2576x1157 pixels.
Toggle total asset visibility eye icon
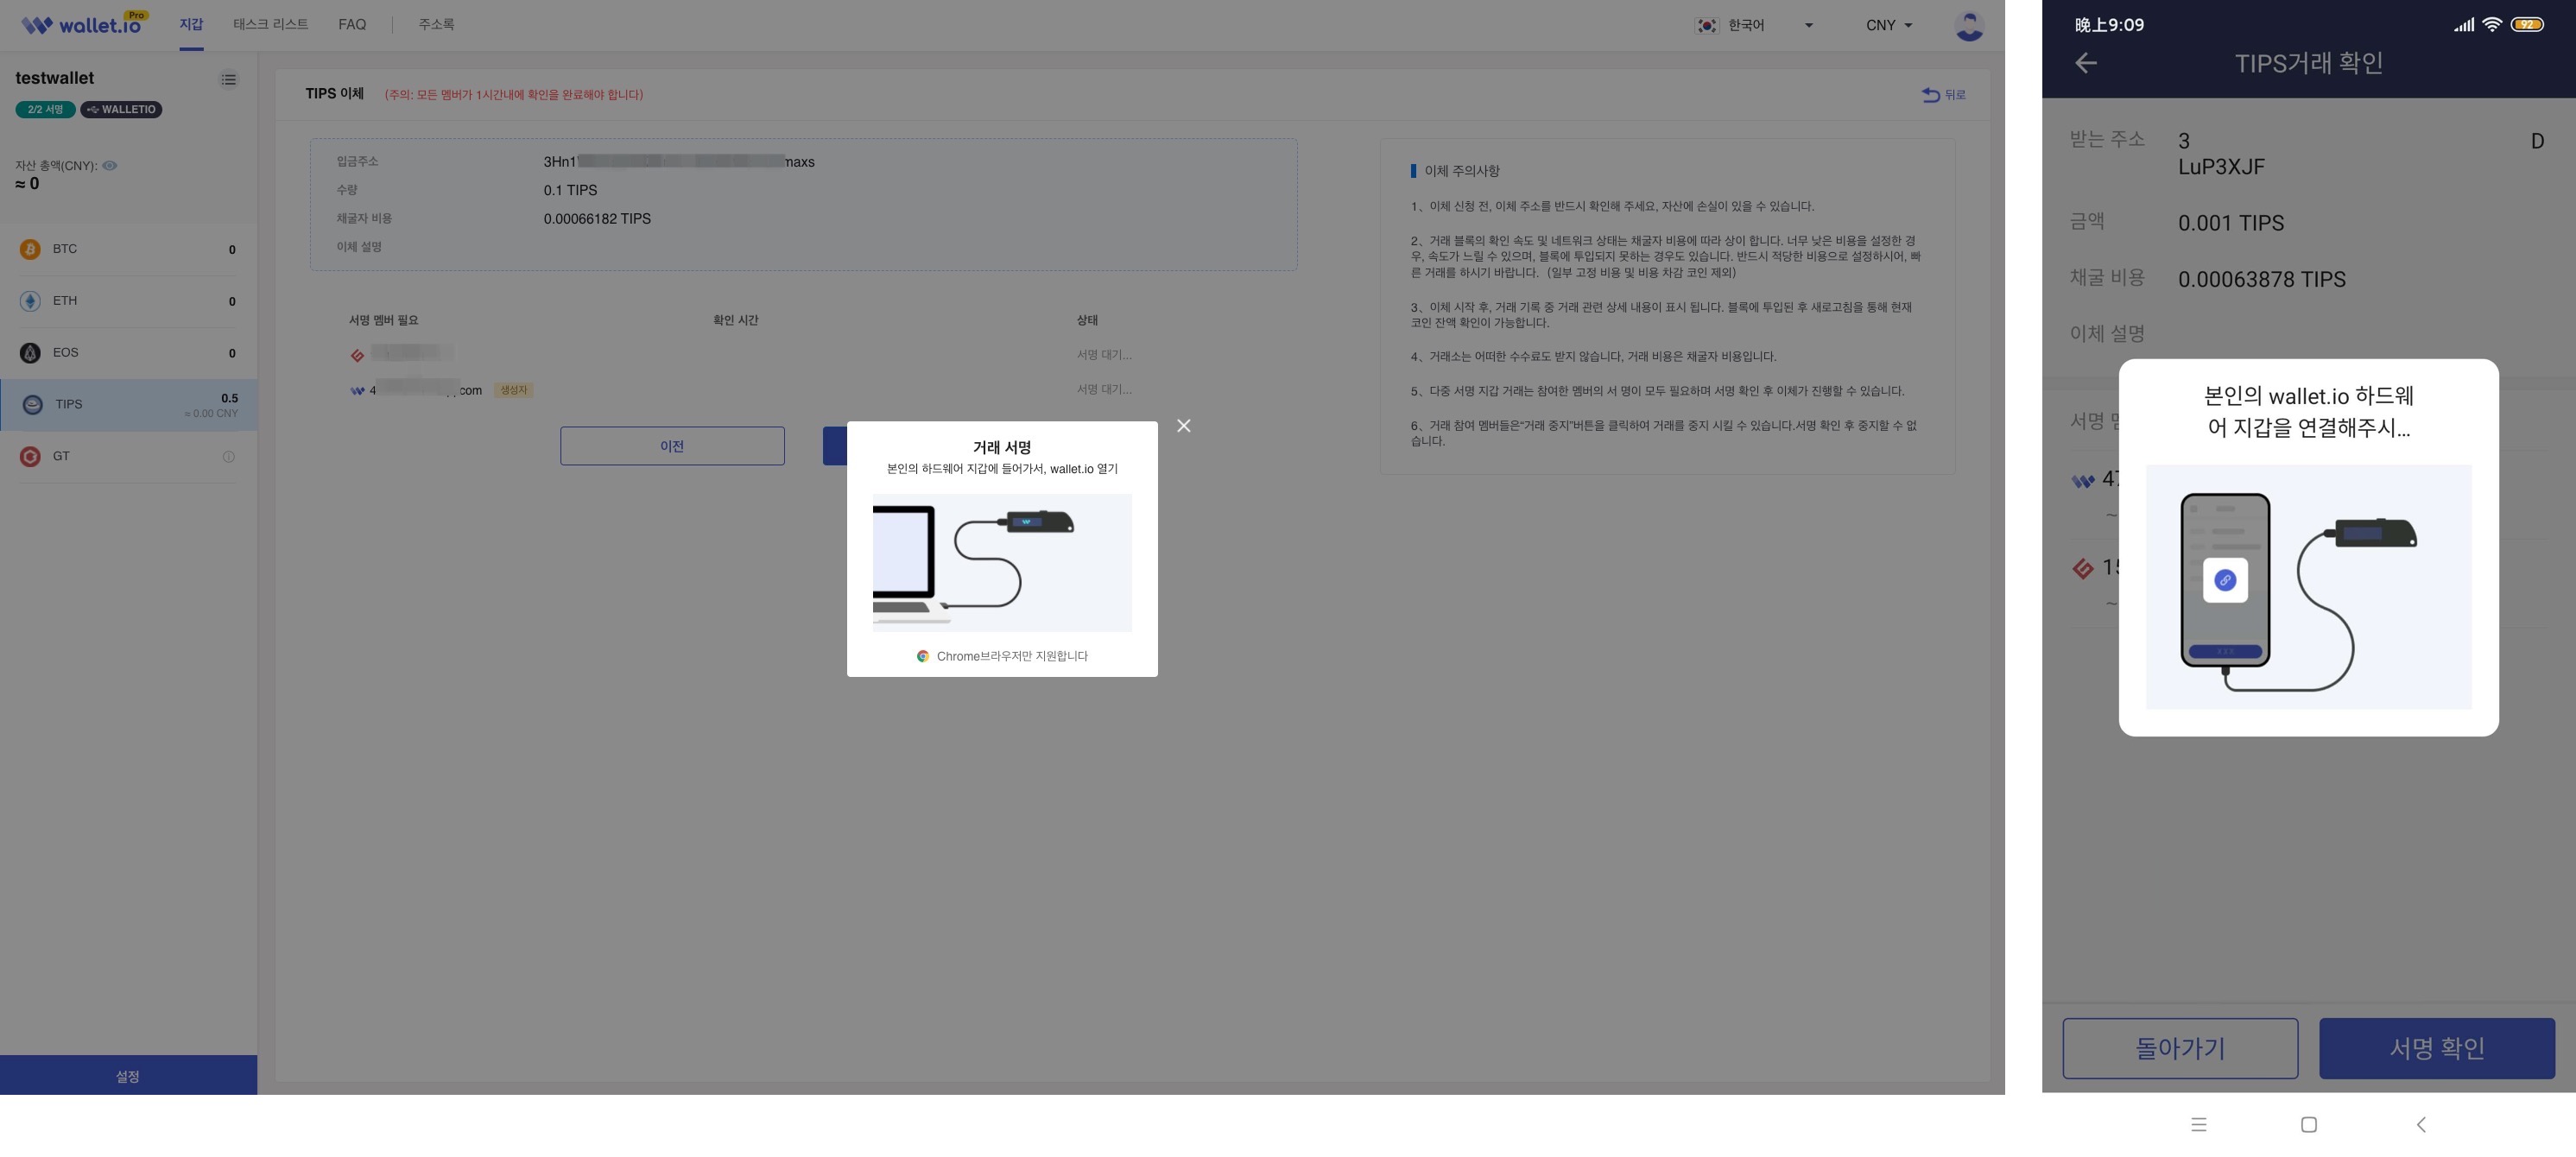[x=110, y=166]
